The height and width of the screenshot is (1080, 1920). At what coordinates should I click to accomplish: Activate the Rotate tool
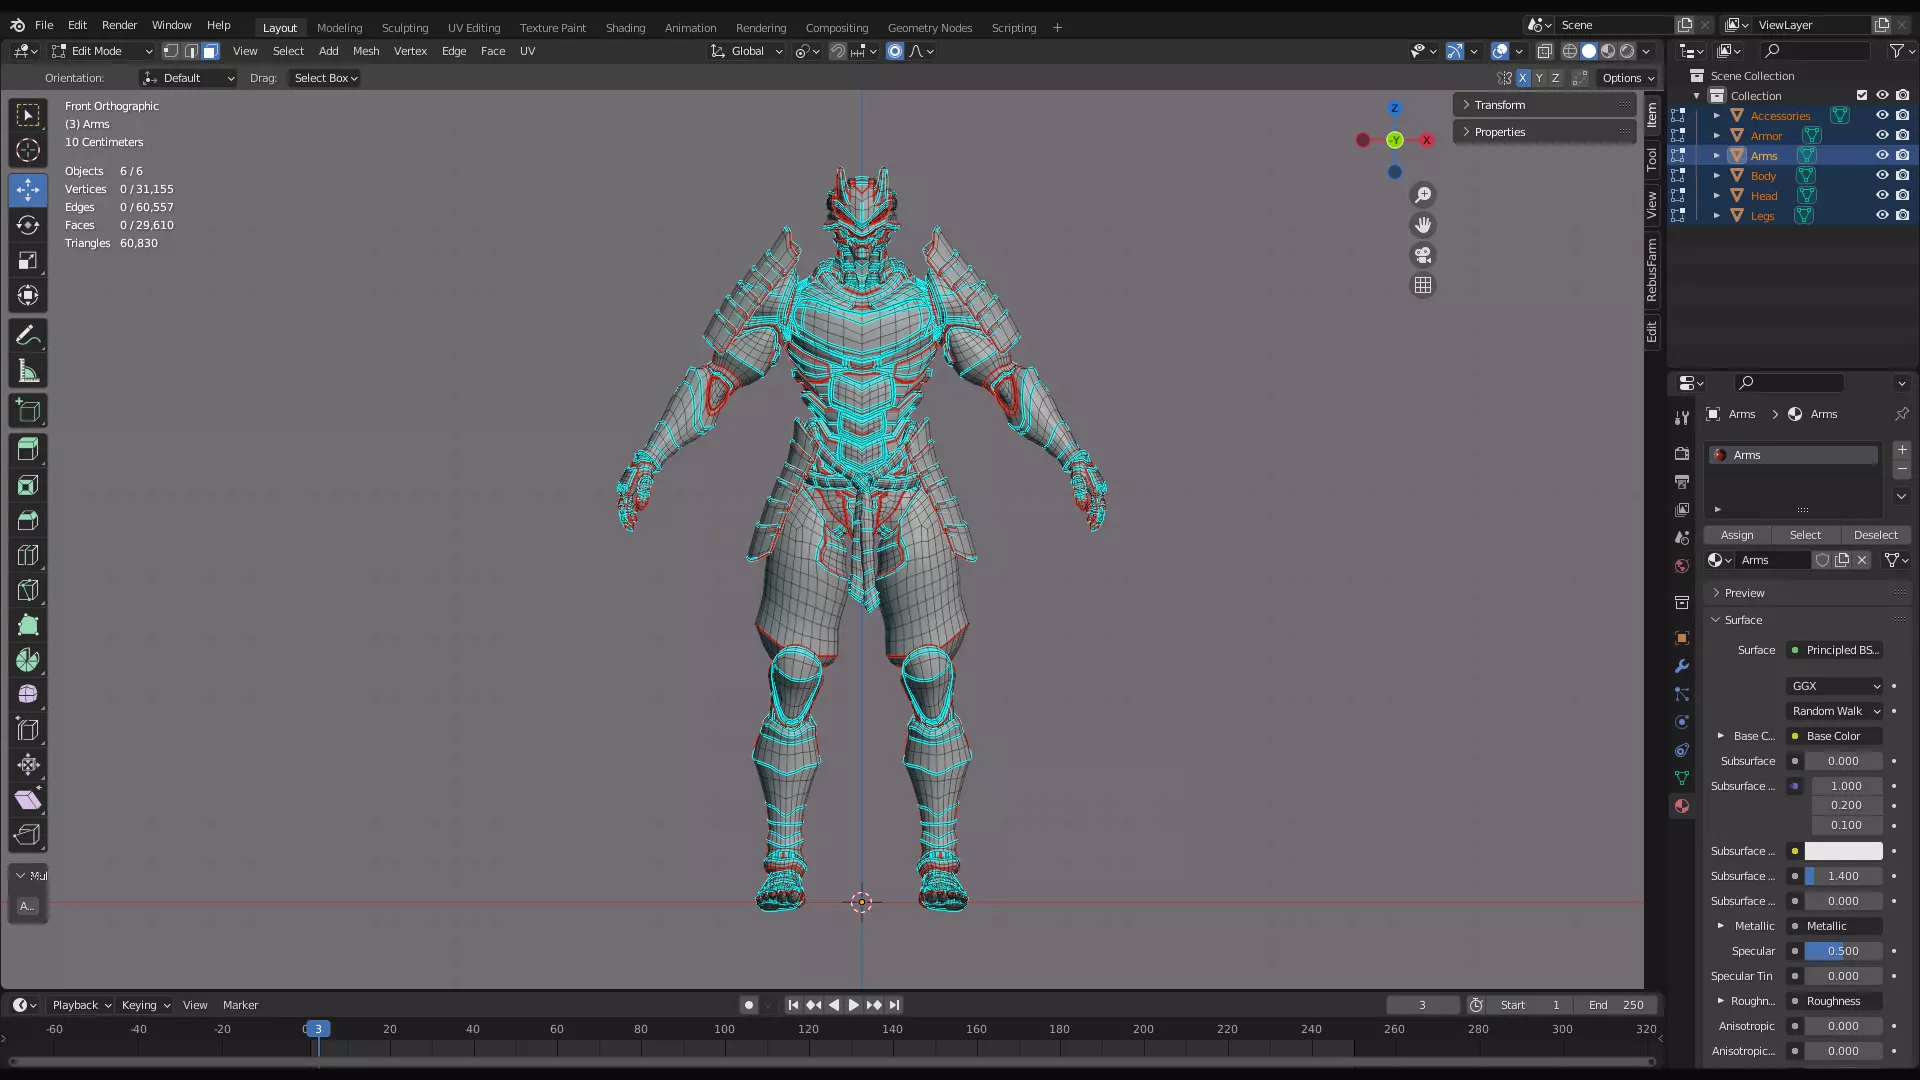click(28, 225)
